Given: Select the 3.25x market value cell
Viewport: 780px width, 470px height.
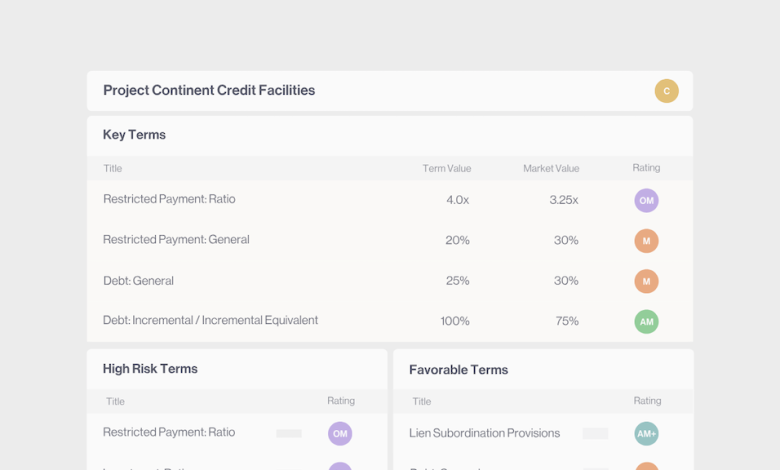Looking at the screenshot, I should [564, 200].
